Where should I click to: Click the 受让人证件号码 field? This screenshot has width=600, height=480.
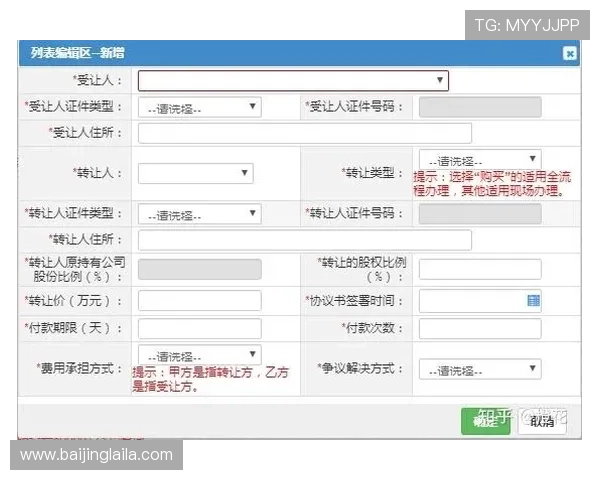[480, 107]
